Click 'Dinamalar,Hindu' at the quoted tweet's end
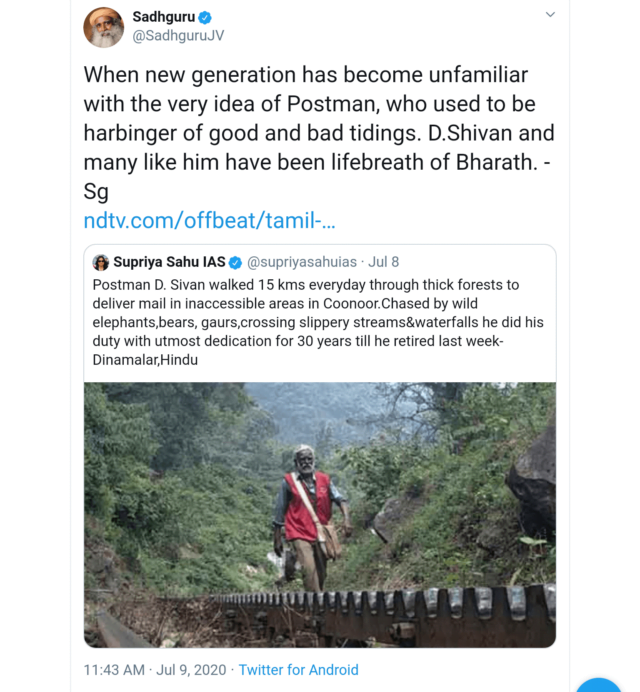640x692 pixels. click(x=145, y=359)
